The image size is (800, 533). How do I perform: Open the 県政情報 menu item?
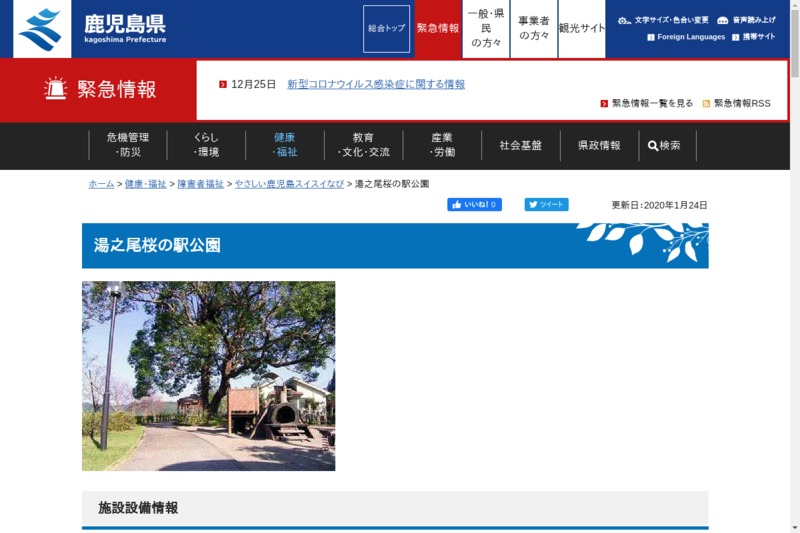[599, 145]
